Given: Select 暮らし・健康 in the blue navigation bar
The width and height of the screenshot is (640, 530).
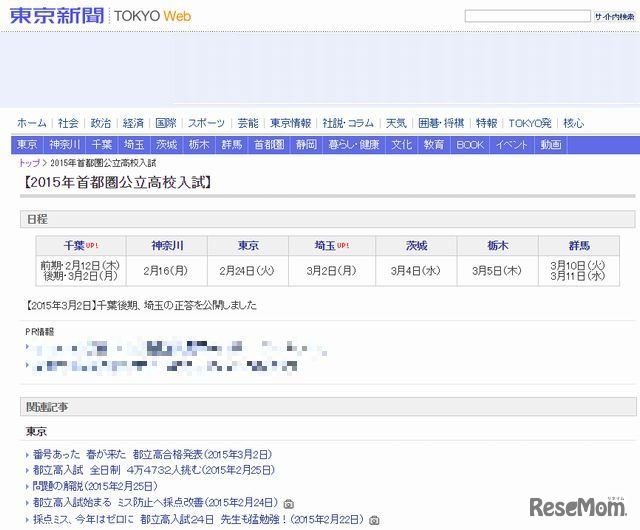Looking at the screenshot, I should coord(354,145).
